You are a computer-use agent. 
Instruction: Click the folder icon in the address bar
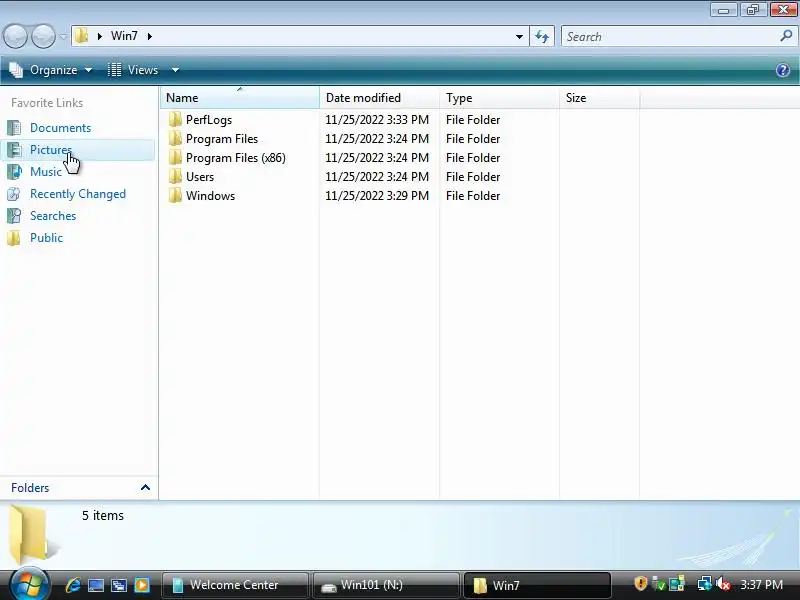(x=82, y=36)
